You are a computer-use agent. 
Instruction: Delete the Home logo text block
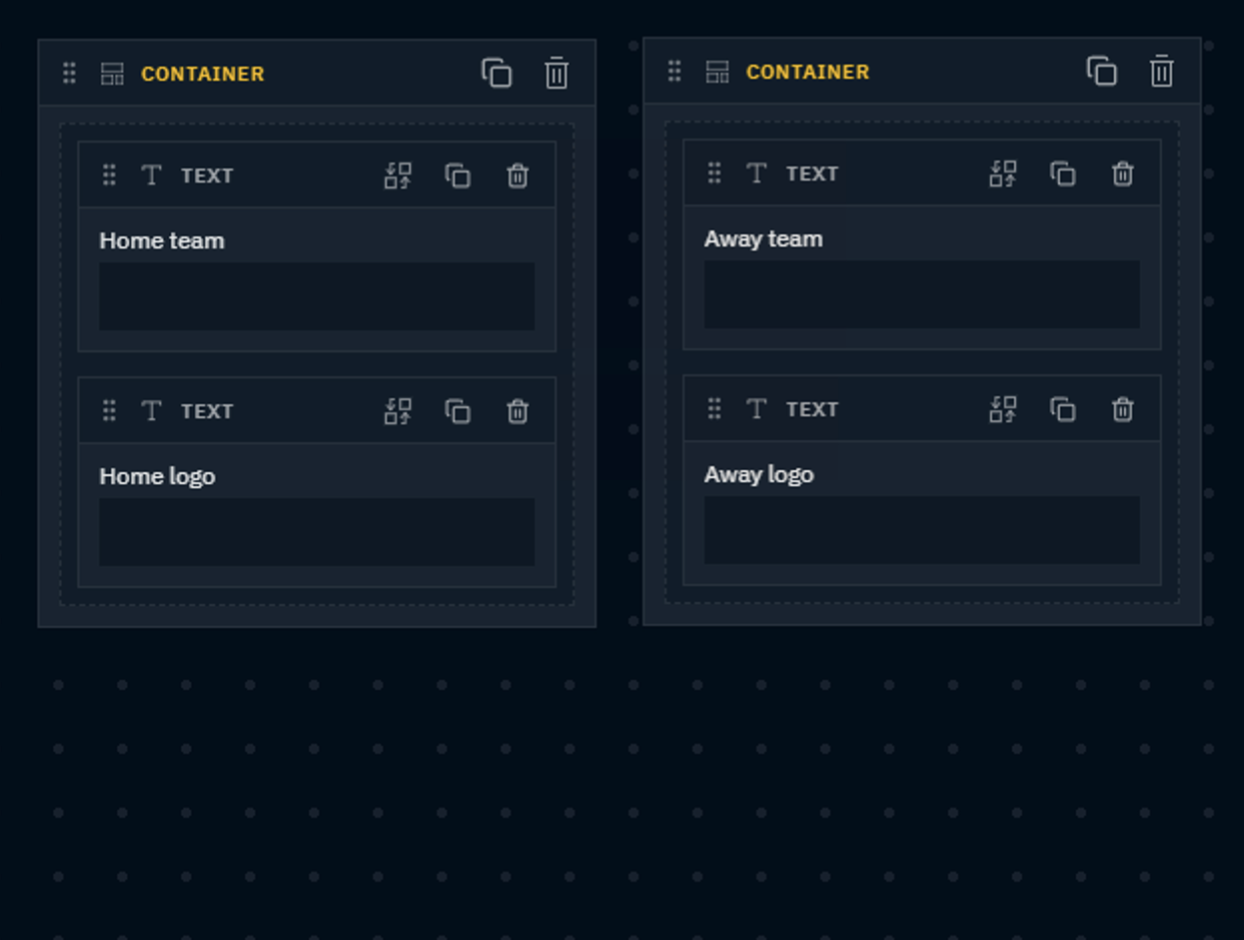(x=517, y=411)
